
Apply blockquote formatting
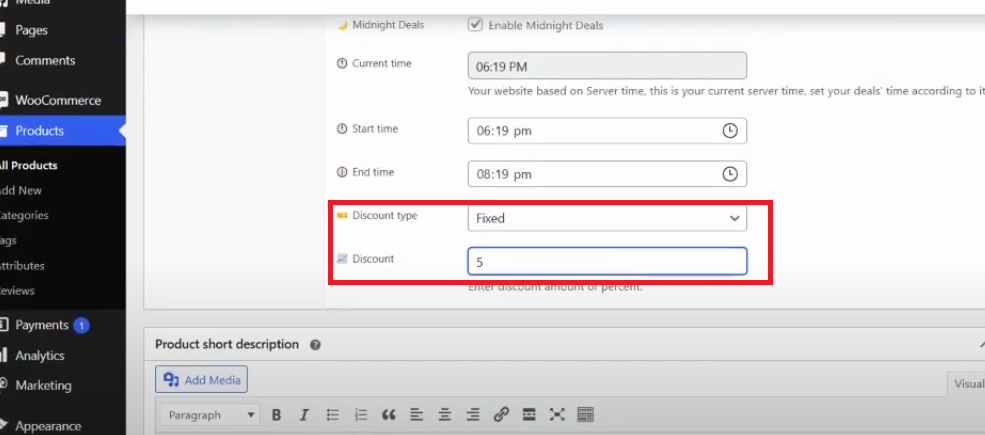point(389,415)
